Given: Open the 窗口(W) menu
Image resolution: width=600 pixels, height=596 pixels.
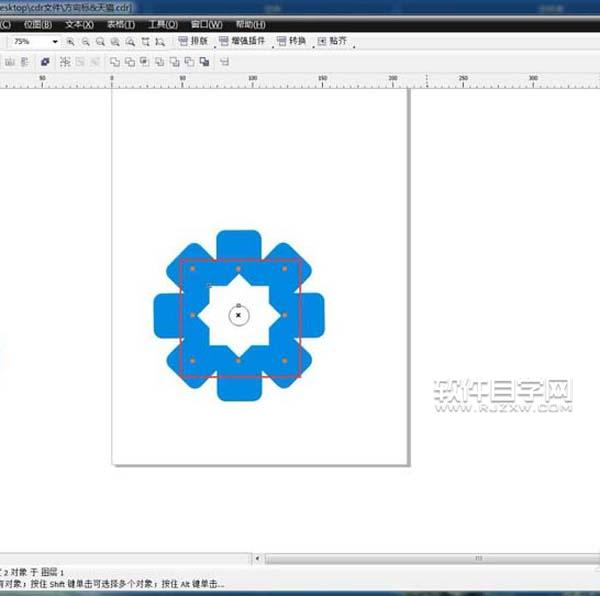Looking at the screenshot, I should (x=206, y=23).
